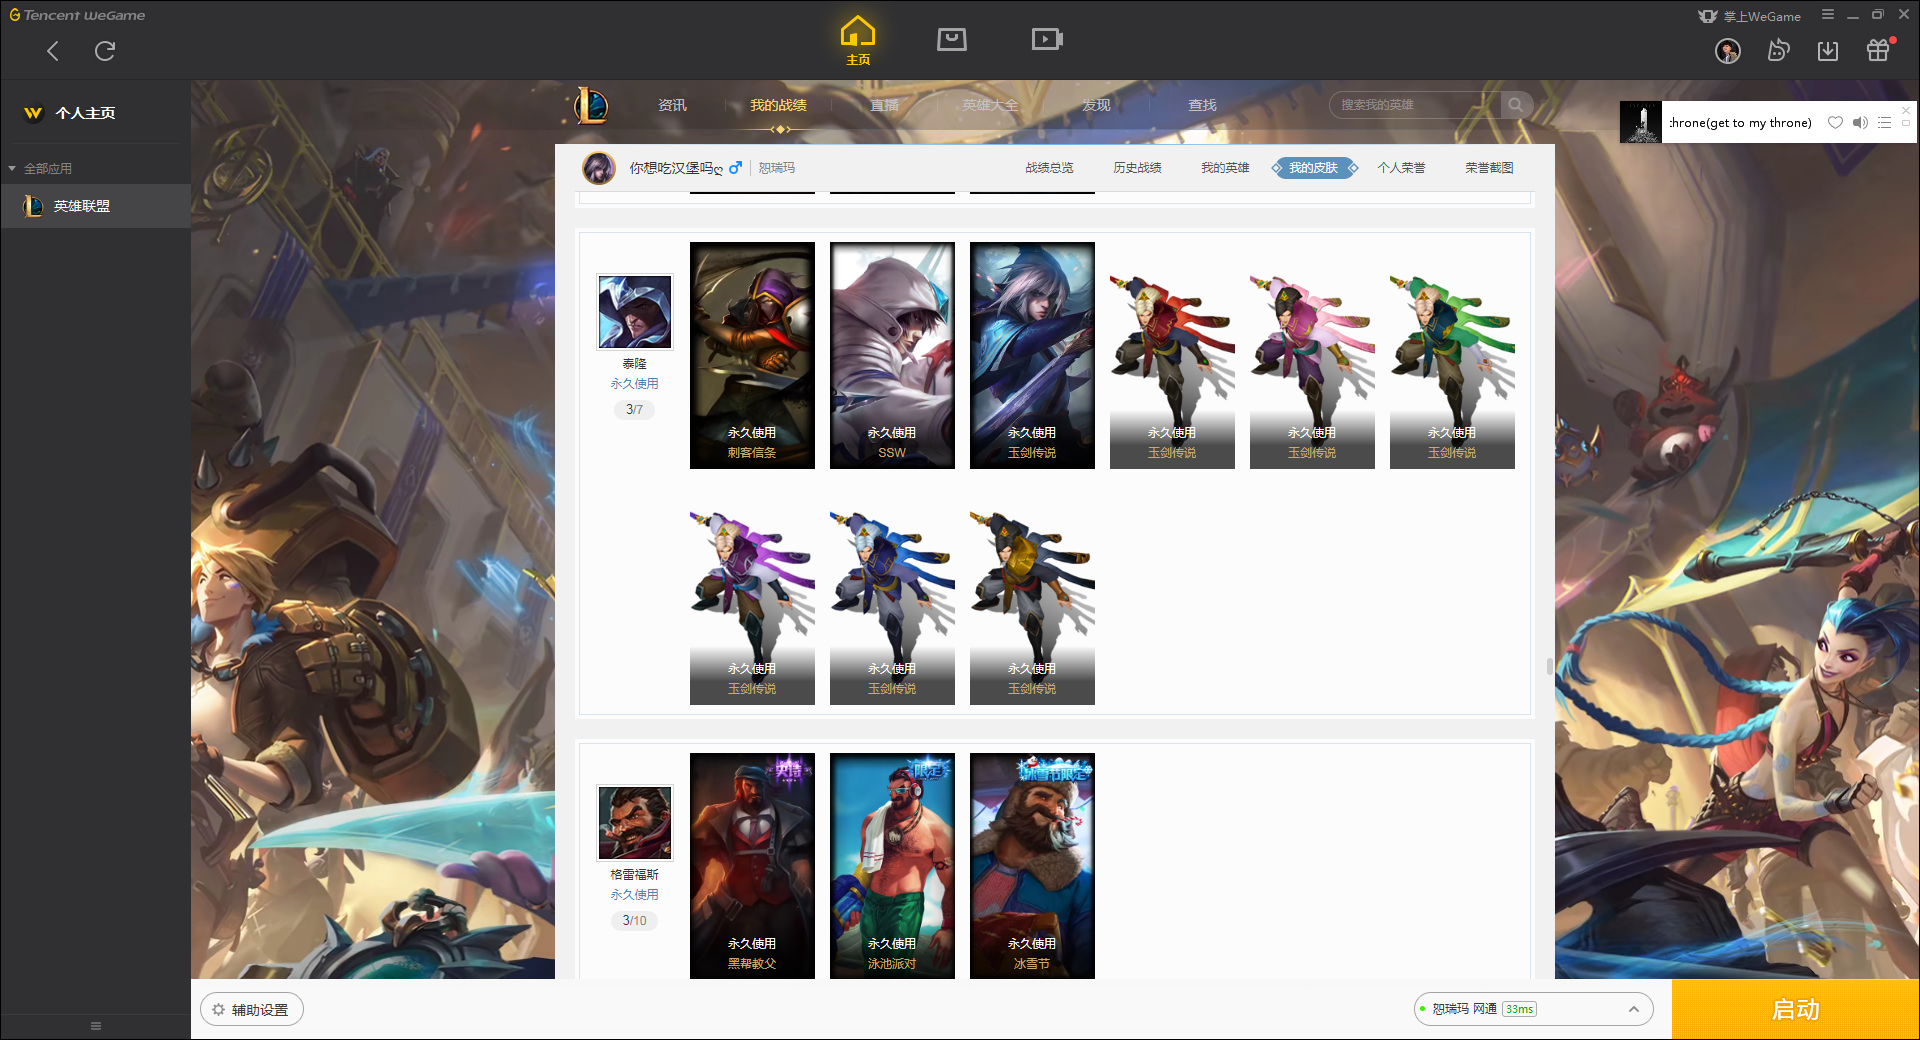Viewport: 1920px width, 1040px height.
Task: Click the page vertical scrollbar handle
Action: pos(1550,667)
